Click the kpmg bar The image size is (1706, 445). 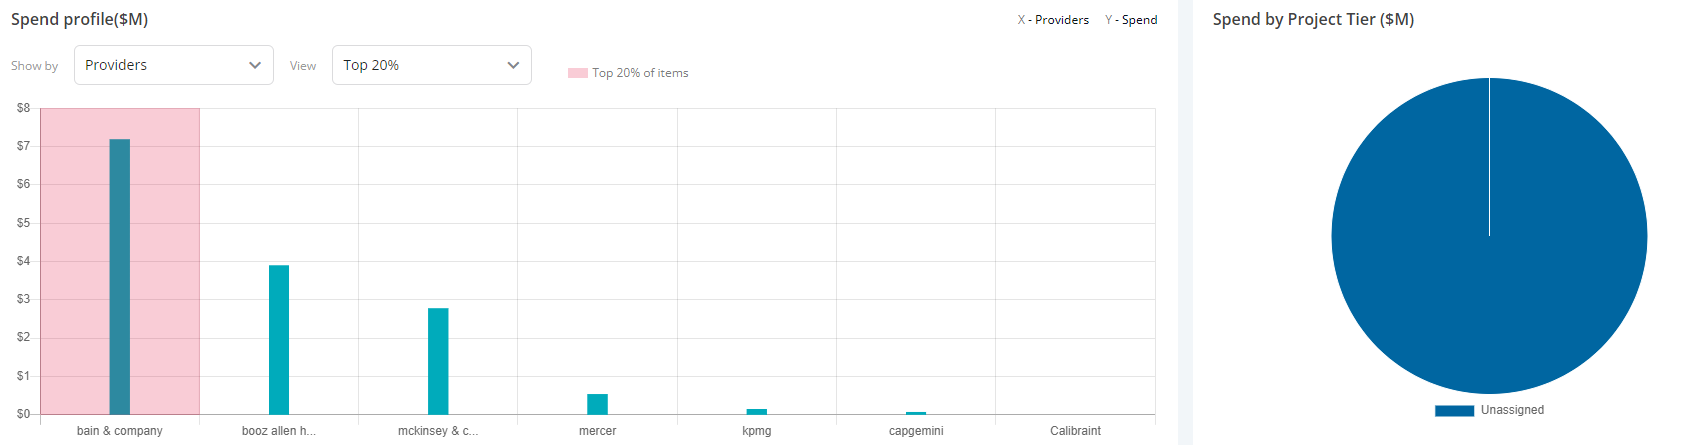click(757, 411)
